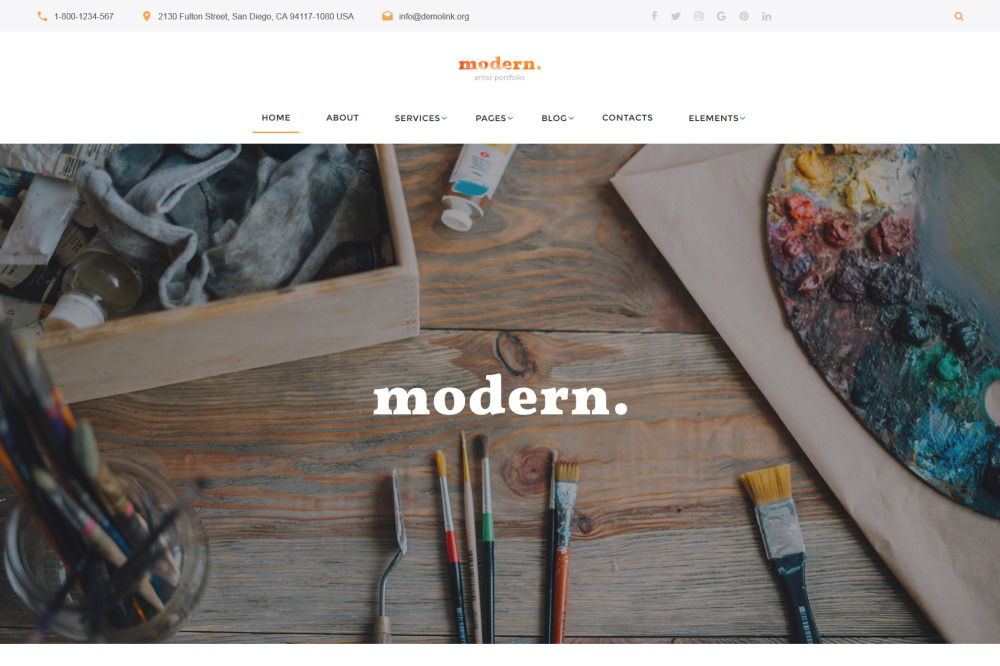Expand the Pages dropdown menu
1000x666 pixels.
pyautogui.click(x=494, y=118)
